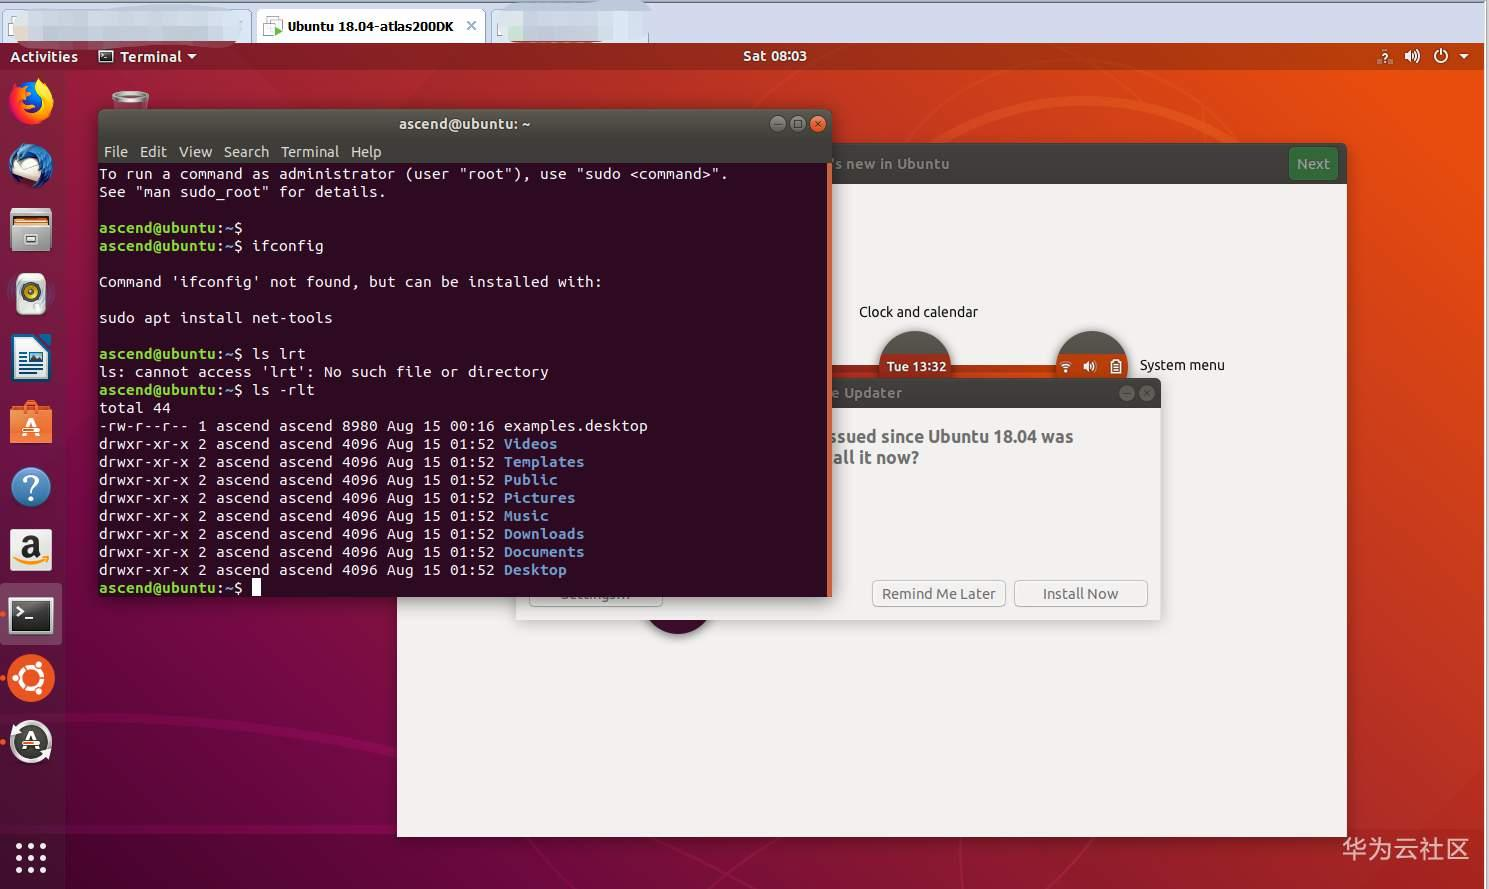
Task: Click Videos directory name in terminal
Action: (x=530, y=444)
